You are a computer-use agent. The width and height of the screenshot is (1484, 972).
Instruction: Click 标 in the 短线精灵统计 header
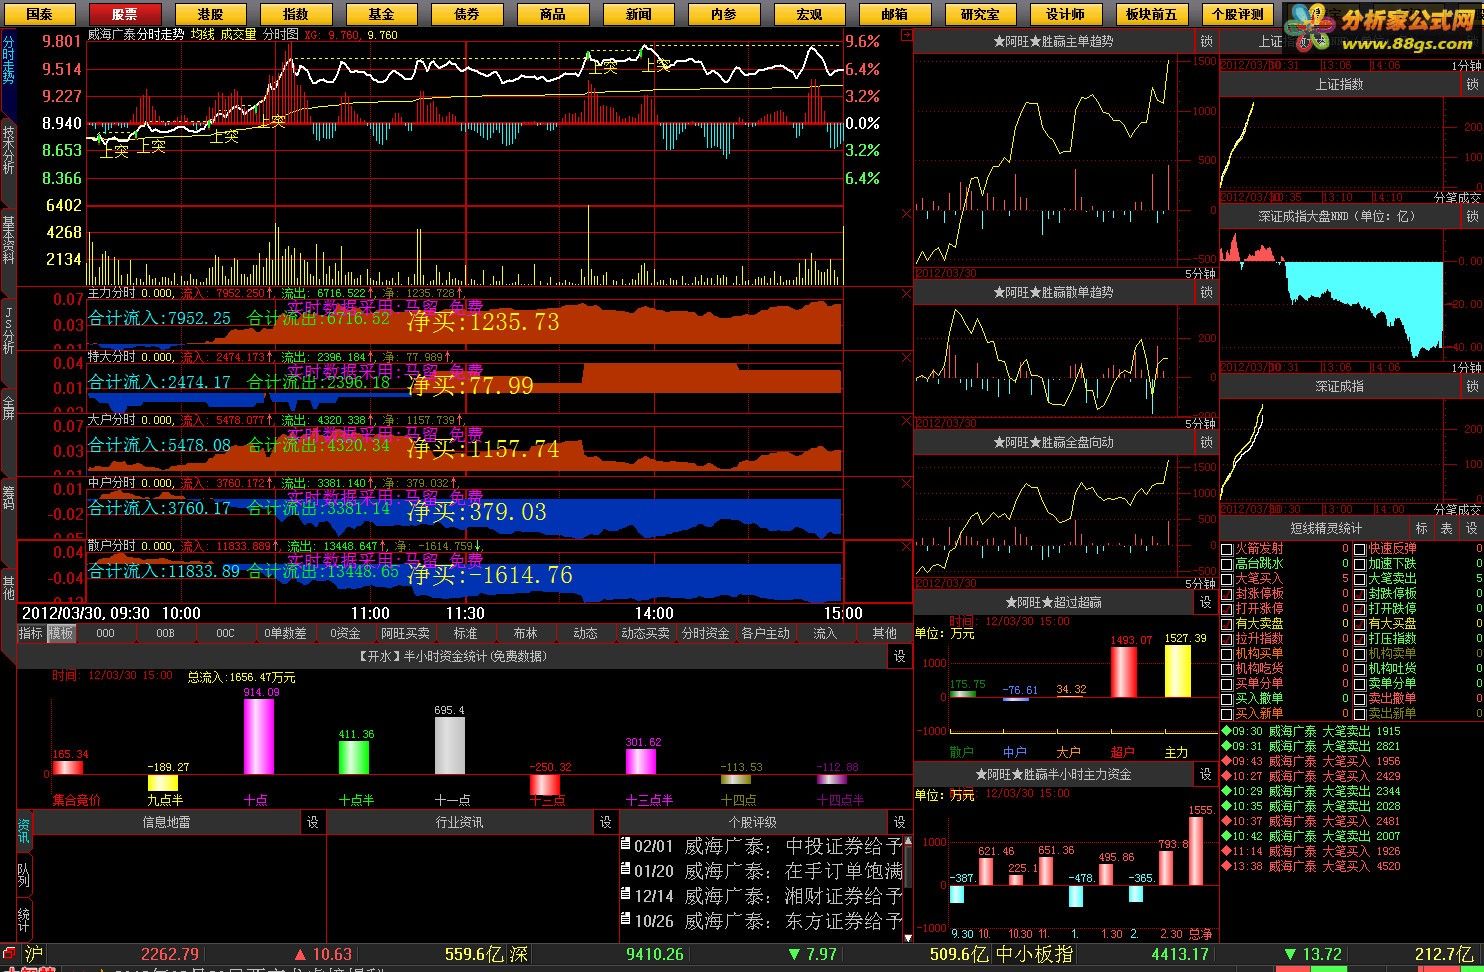click(x=1422, y=528)
